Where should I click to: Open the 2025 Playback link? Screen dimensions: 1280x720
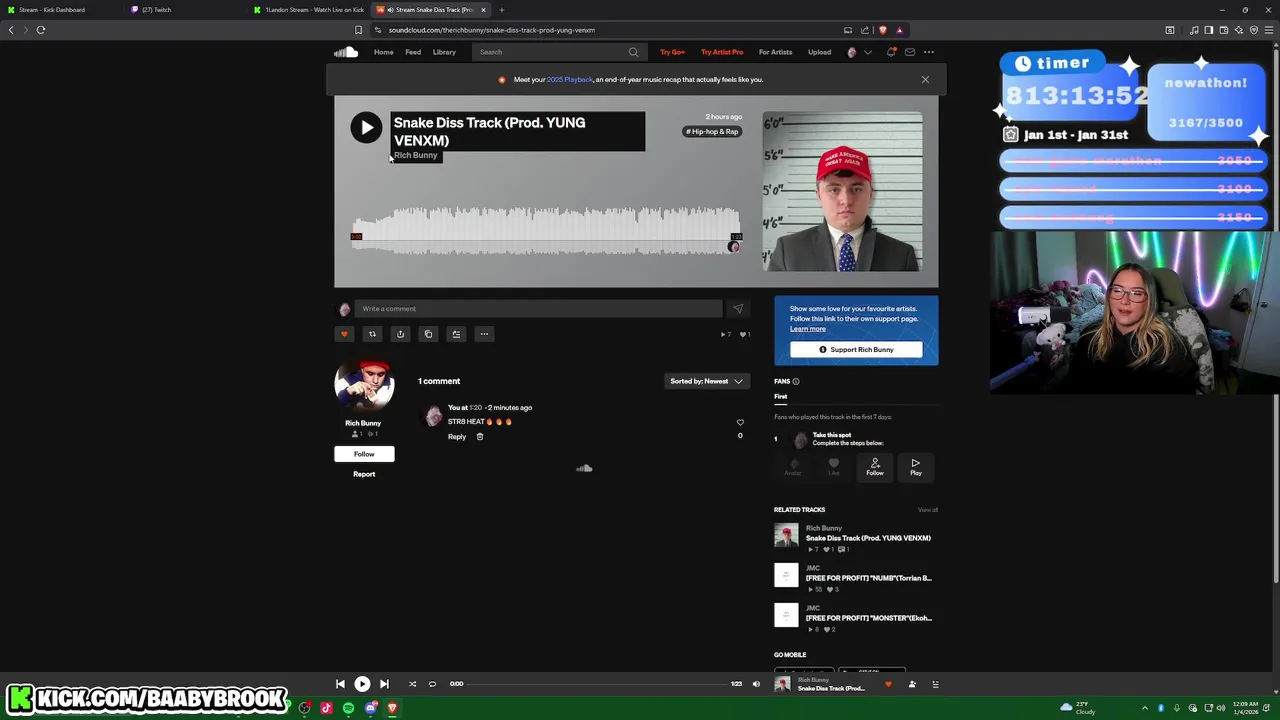pyautogui.click(x=570, y=80)
